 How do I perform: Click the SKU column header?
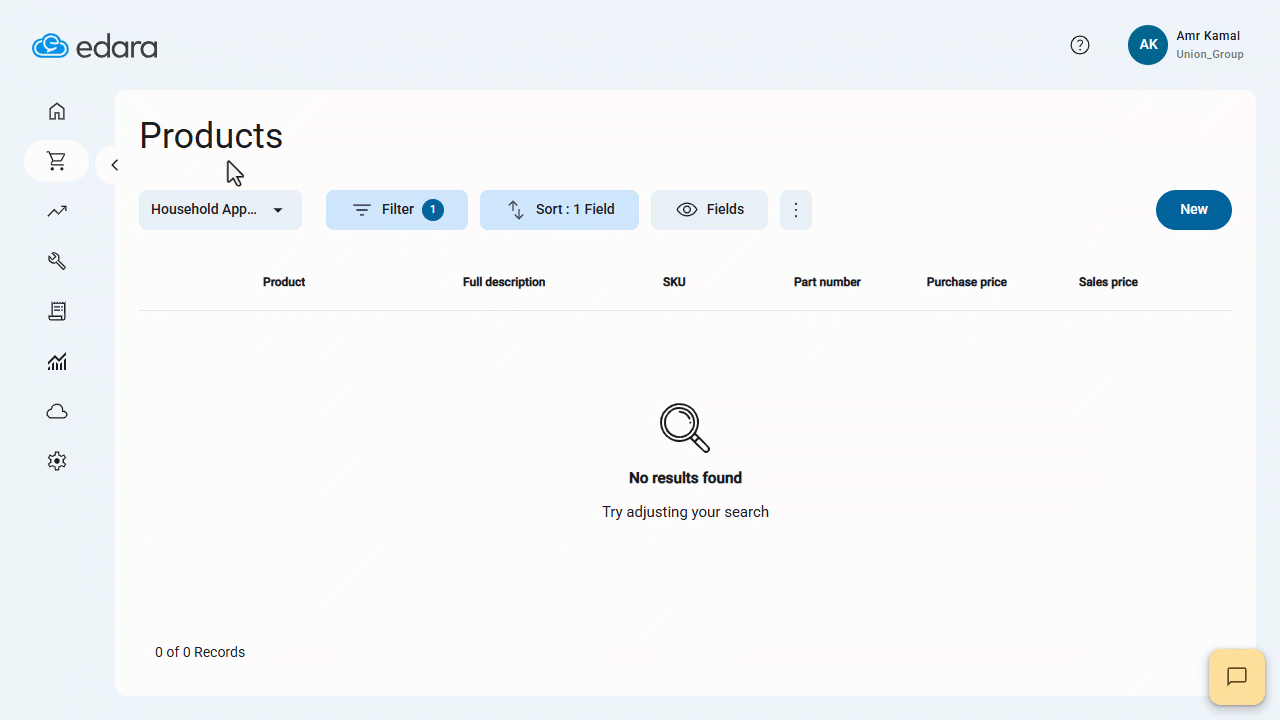click(674, 282)
